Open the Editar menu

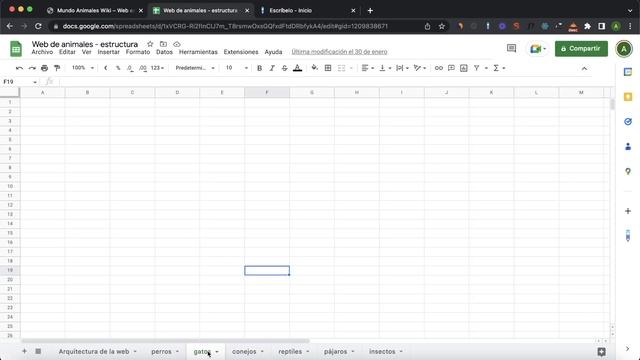pos(67,52)
